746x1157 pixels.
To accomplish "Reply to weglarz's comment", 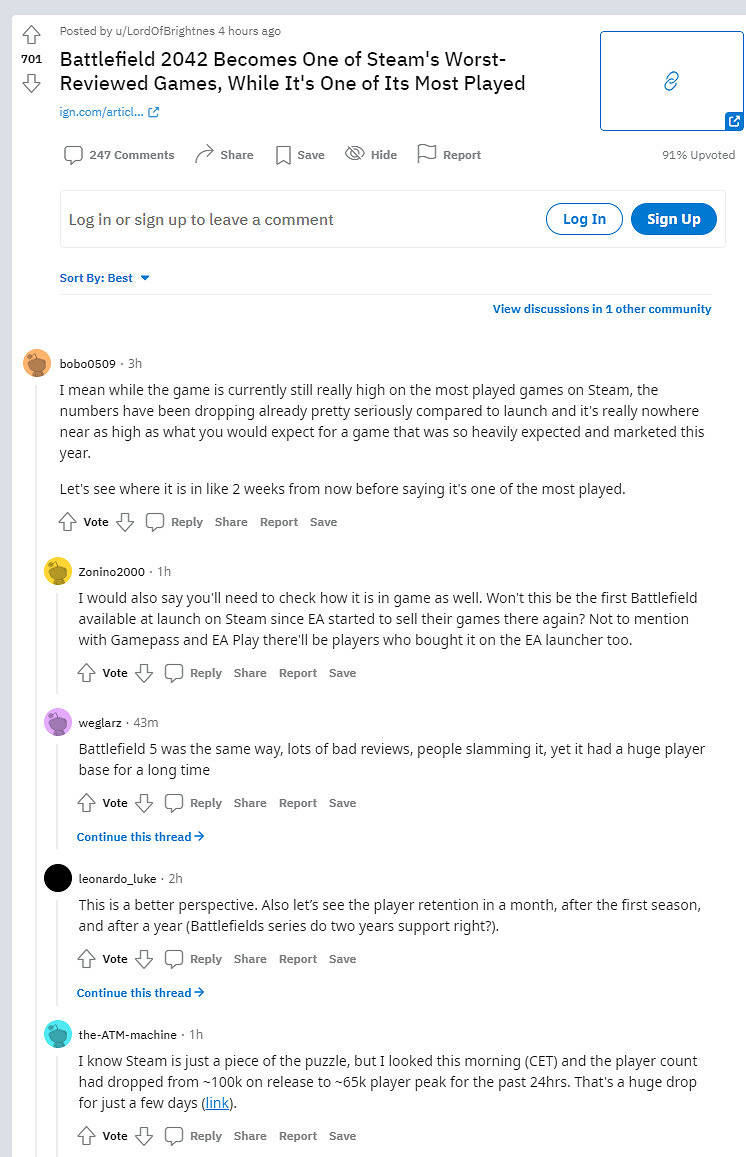I will [194, 803].
